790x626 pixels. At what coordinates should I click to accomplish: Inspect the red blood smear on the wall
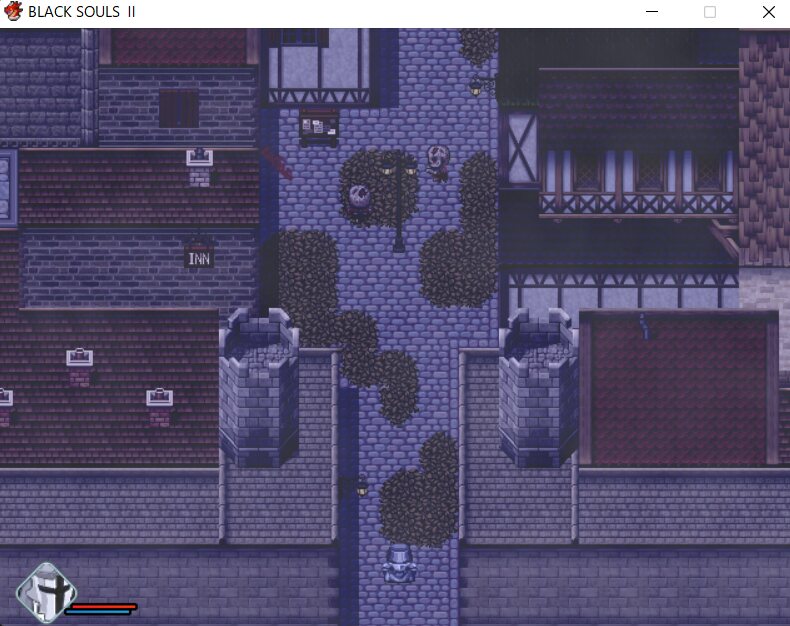(278, 163)
